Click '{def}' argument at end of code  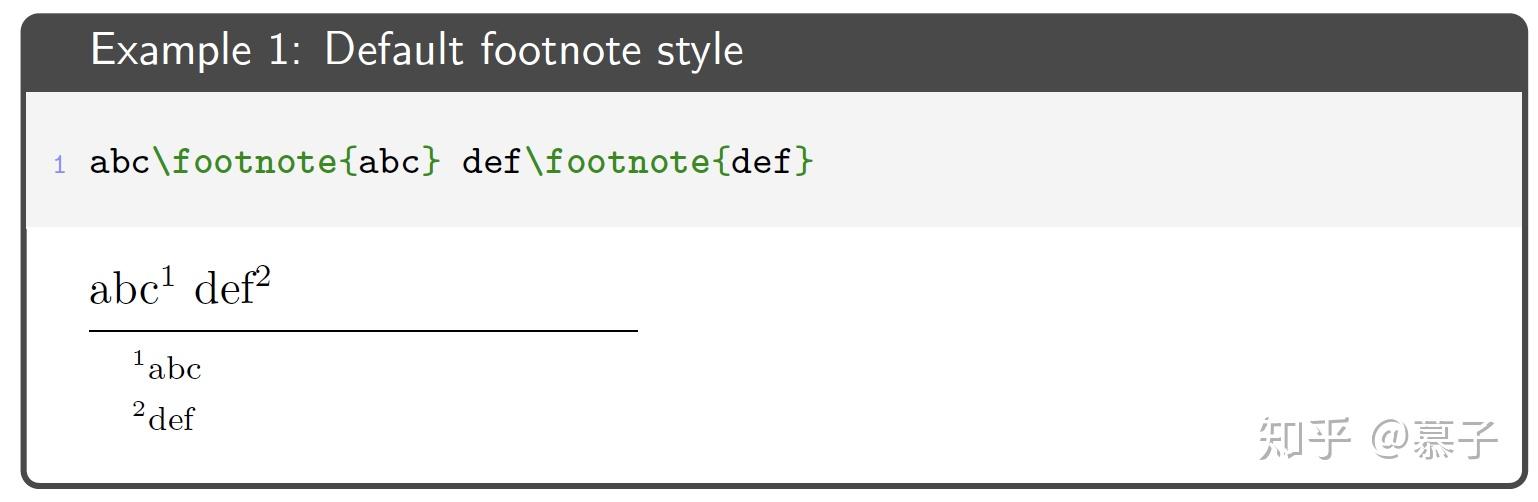point(763,161)
